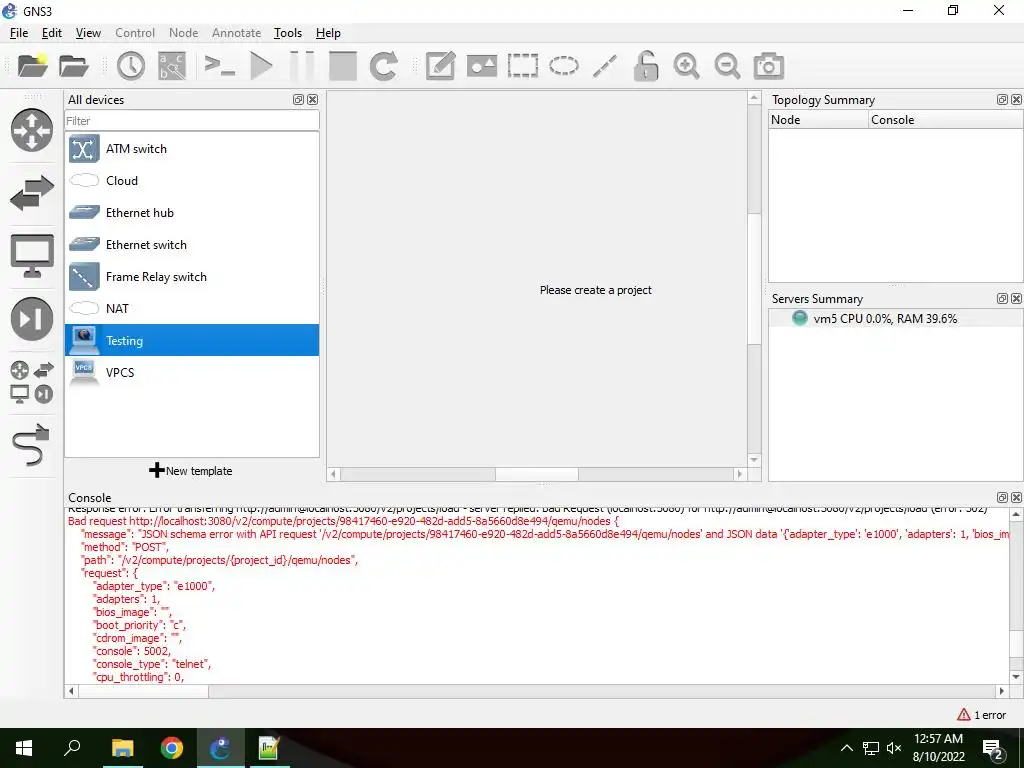Click the New blank project toolbar icon
Screen dimensions: 1024x768
point(32,65)
